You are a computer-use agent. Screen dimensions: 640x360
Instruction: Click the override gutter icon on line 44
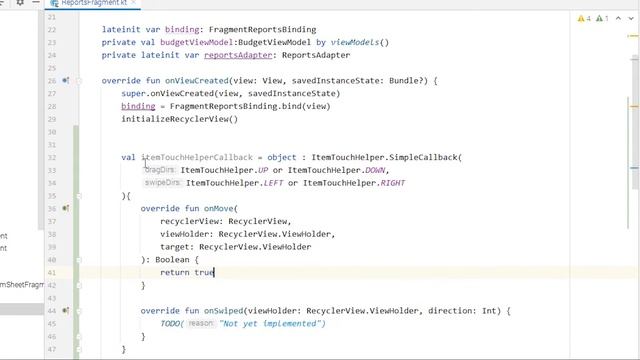pyautogui.click(x=65, y=311)
